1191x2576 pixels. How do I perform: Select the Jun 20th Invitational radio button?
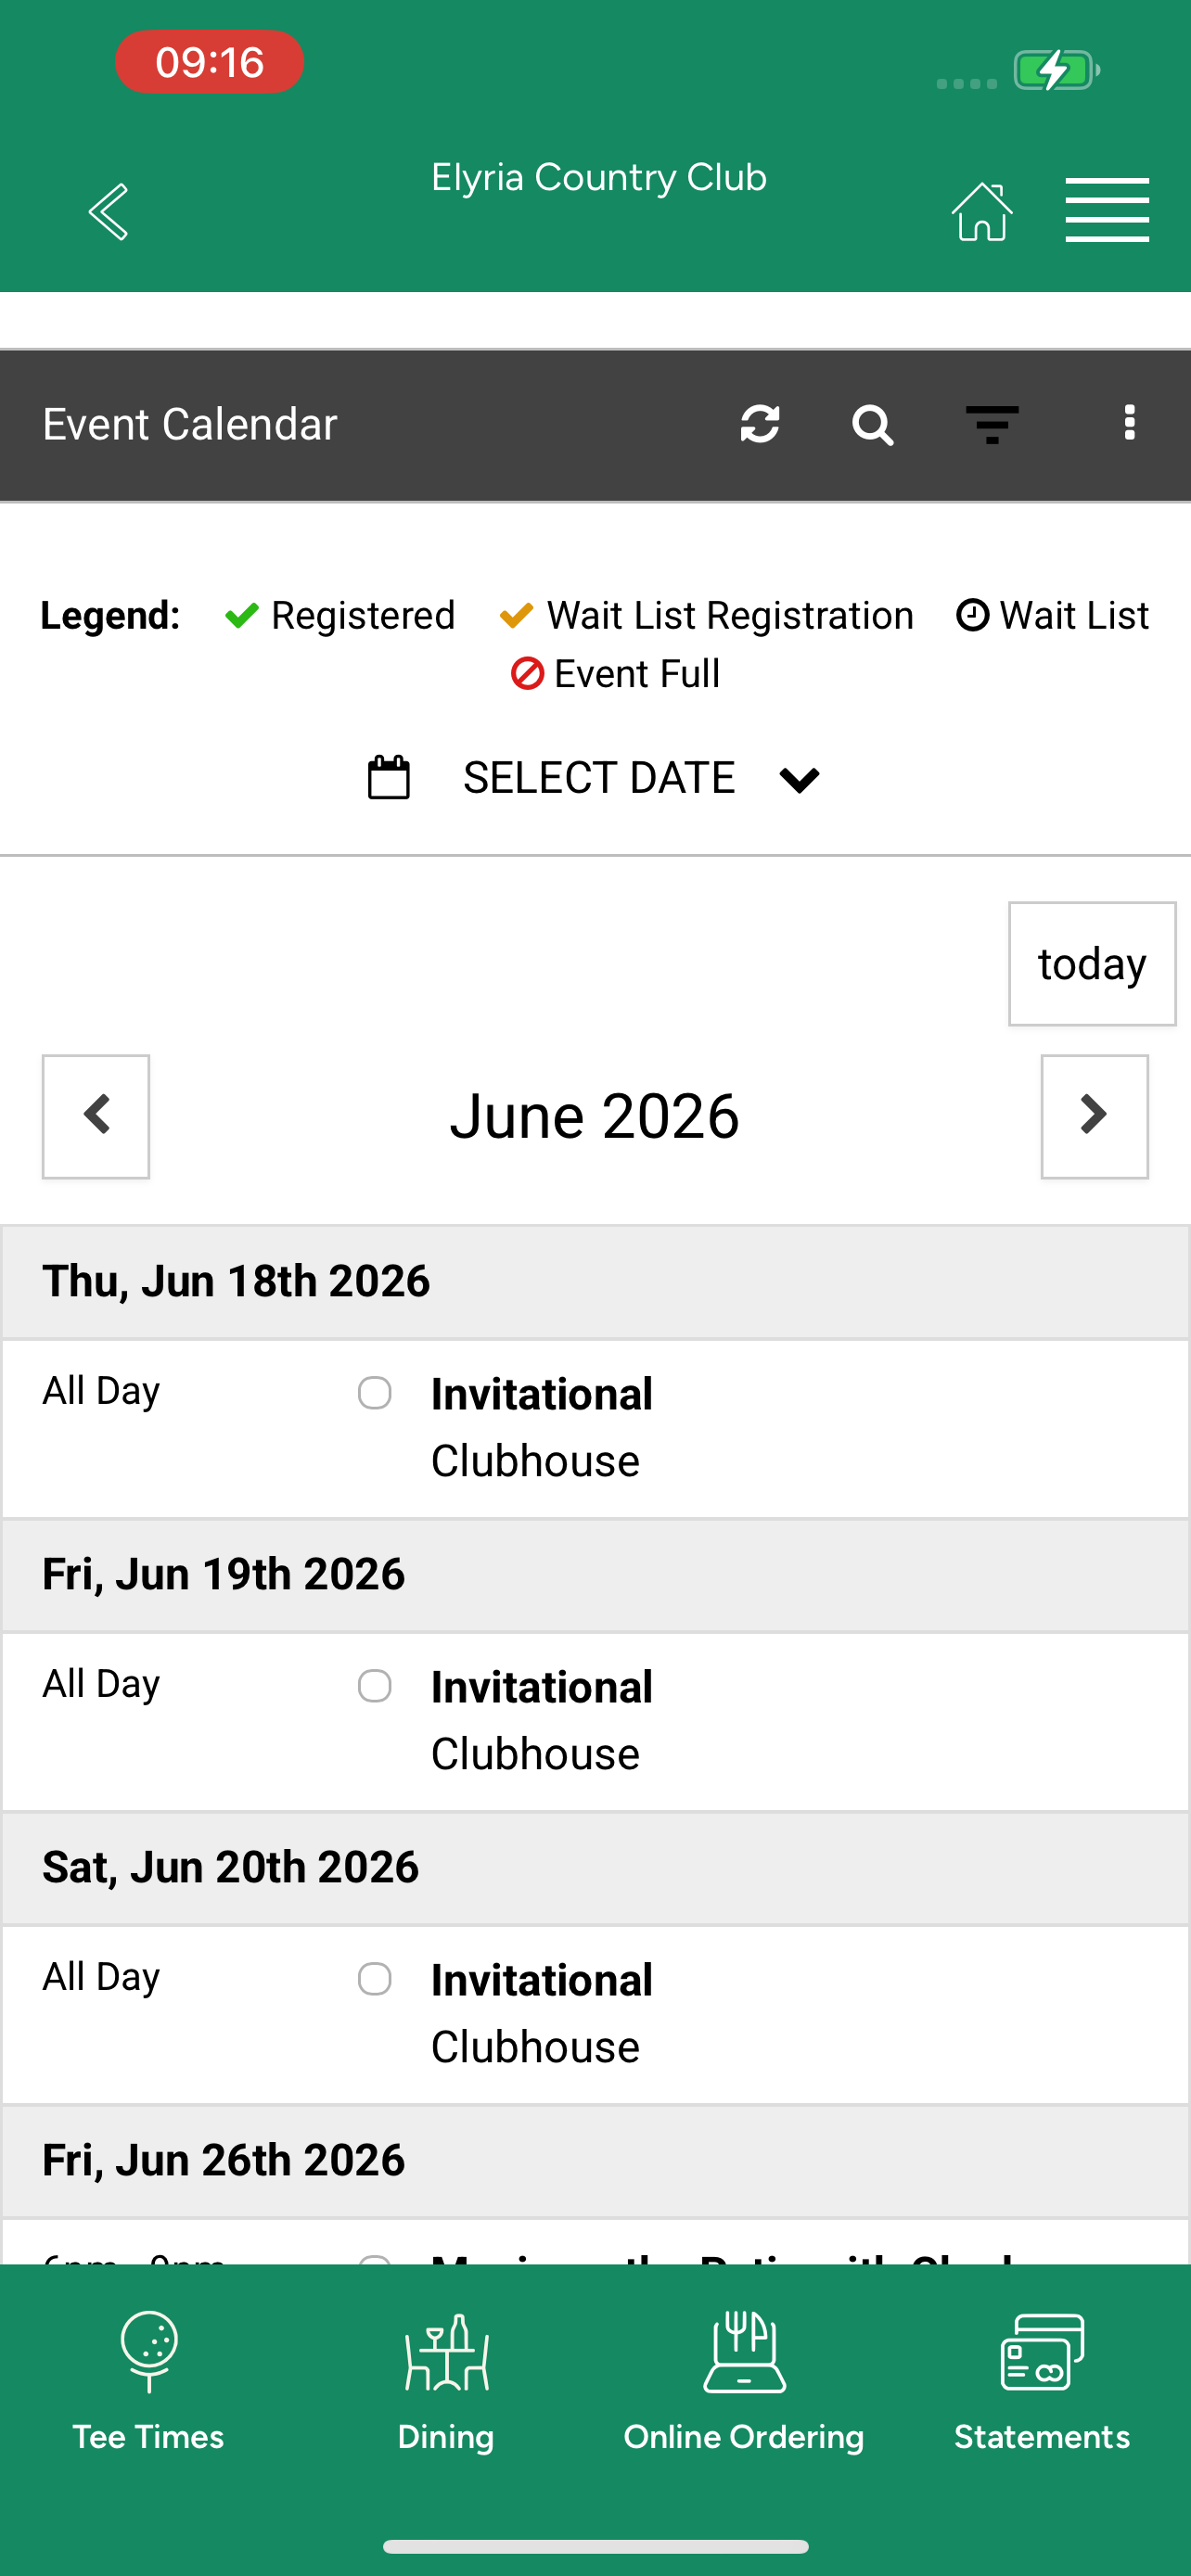(x=375, y=1979)
